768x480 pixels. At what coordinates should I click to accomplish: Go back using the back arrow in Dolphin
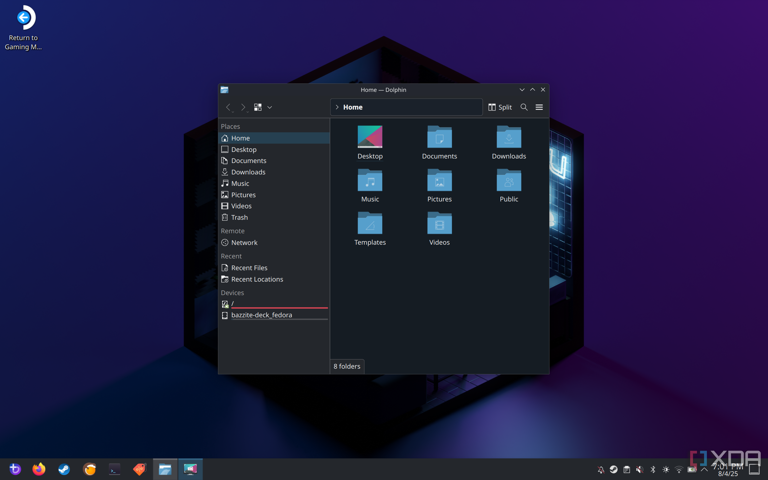(228, 107)
